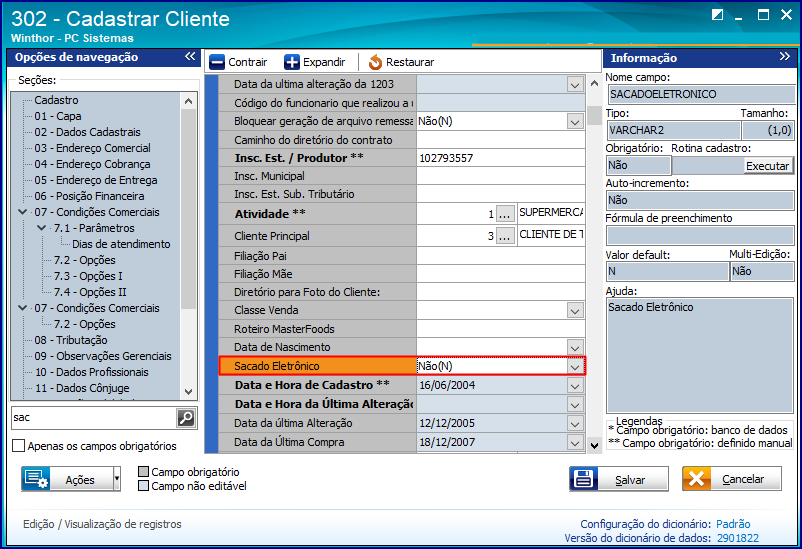Image resolution: width=802 pixels, height=549 pixels.
Task: Click the Padrão dictionary configuration link
Action: coord(733,524)
